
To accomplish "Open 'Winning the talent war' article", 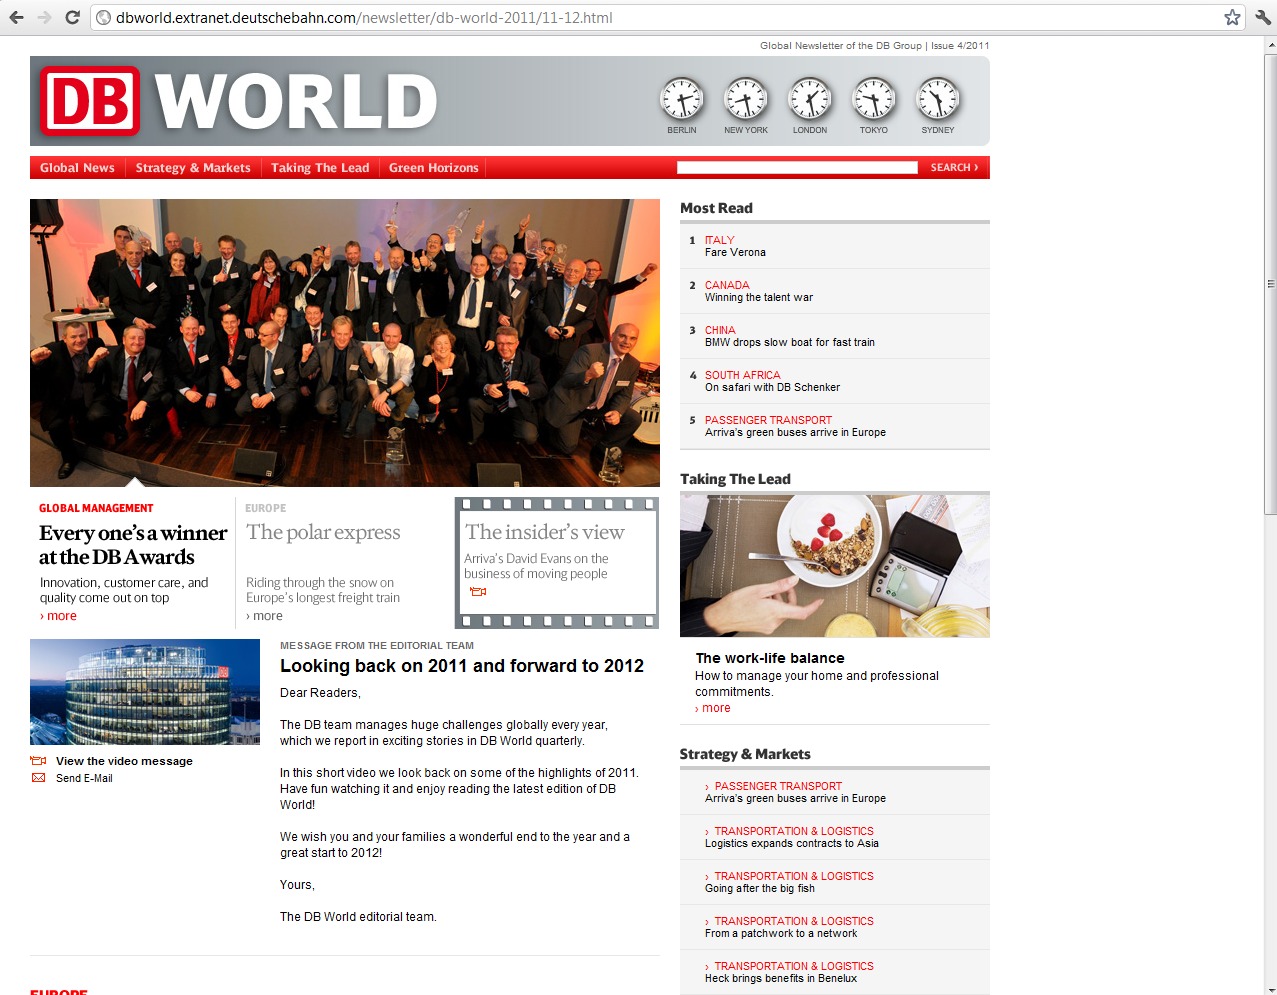I will [x=758, y=298].
